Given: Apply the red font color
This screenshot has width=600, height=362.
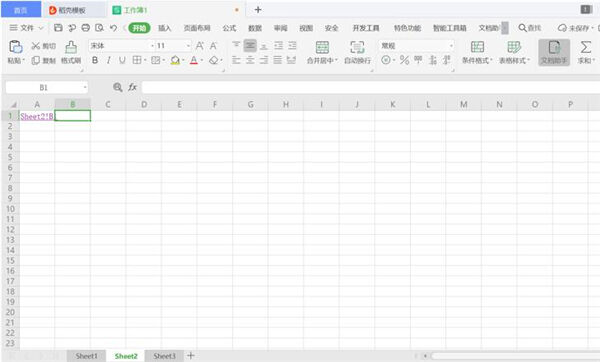Looking at the screenshot, I should [194, 60].
